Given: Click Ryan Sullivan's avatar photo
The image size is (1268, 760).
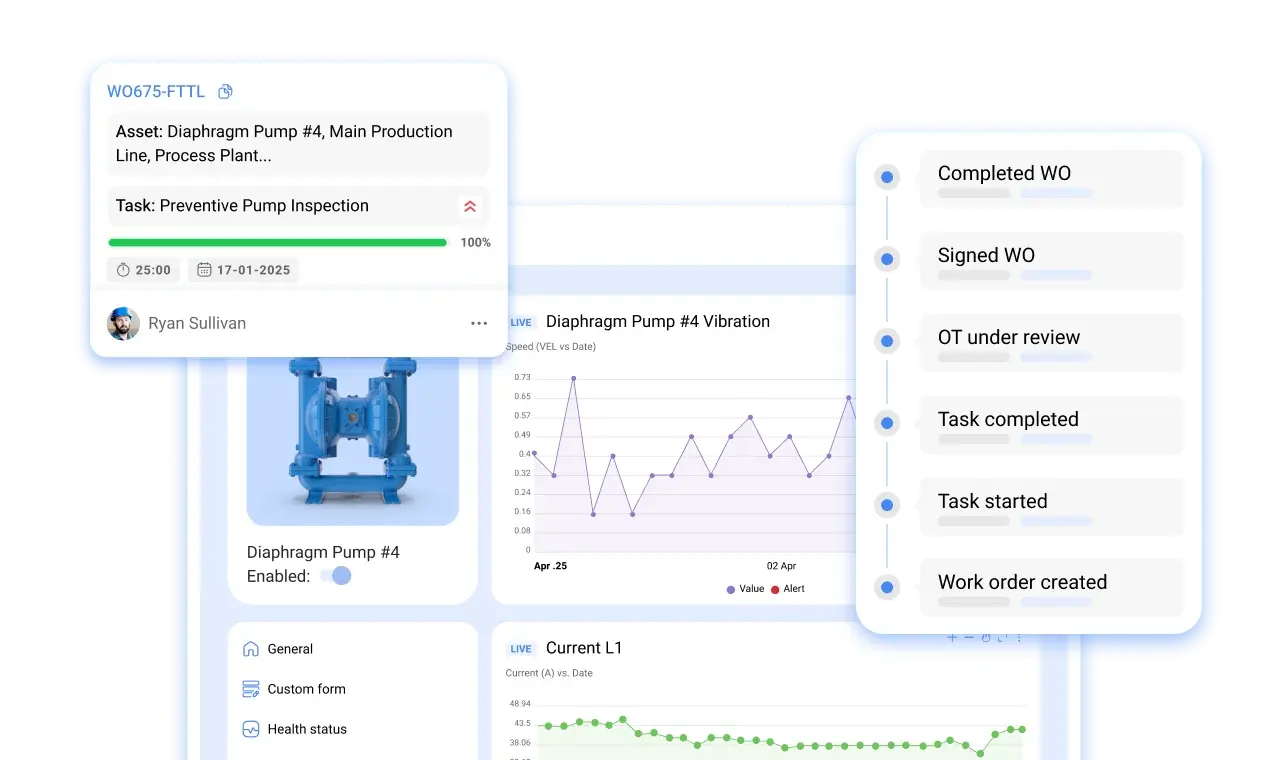Looking at the screenshot, I should tap(123, 323).
